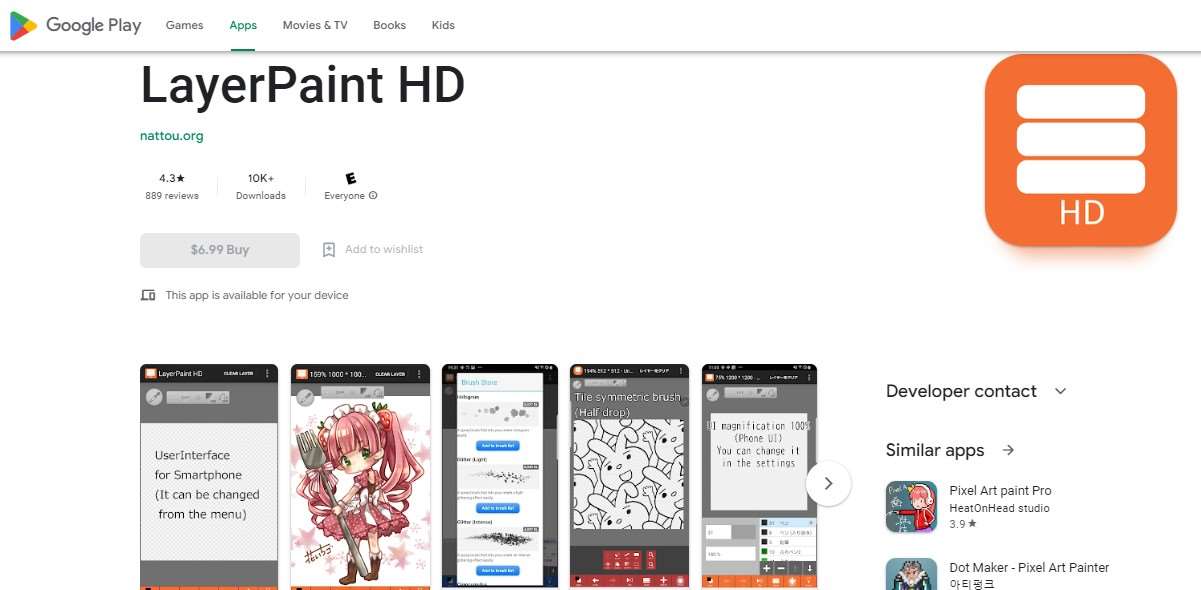Switch to Movies & TV tab
Viewport: 1201px width, 590px height.
pos(315,25)
